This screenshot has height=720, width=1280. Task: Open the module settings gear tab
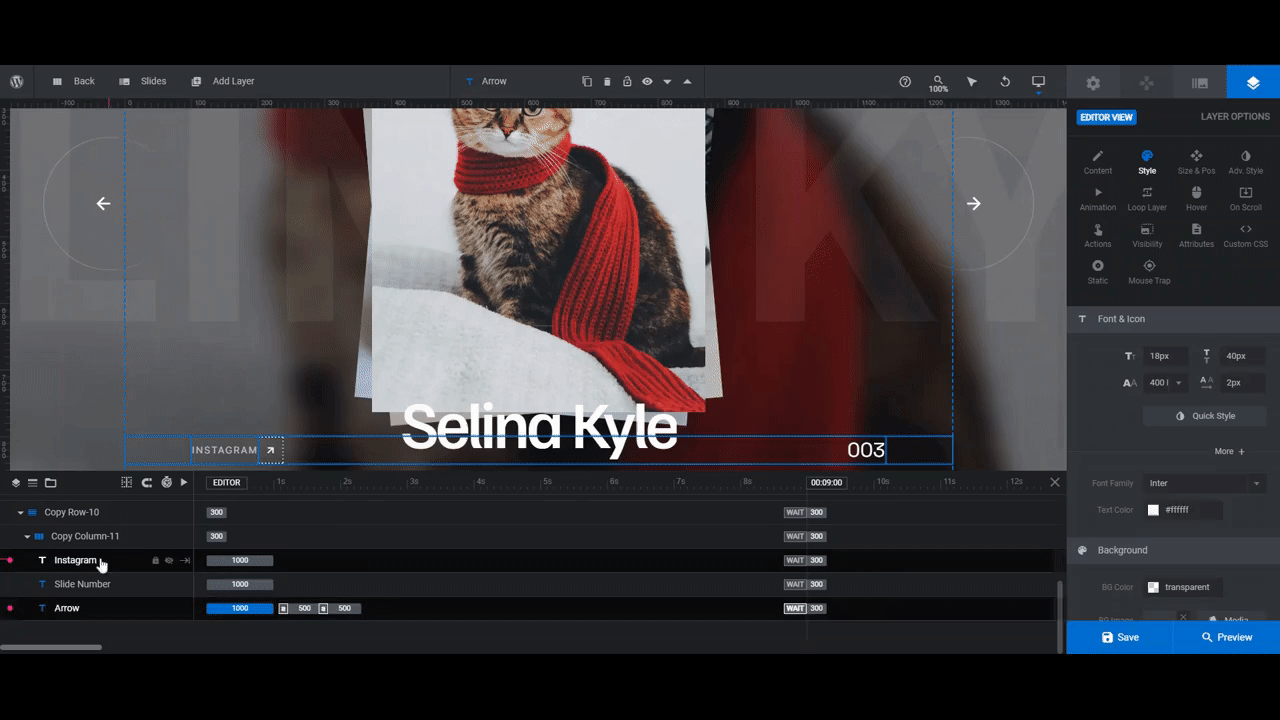coord(1093,83)
